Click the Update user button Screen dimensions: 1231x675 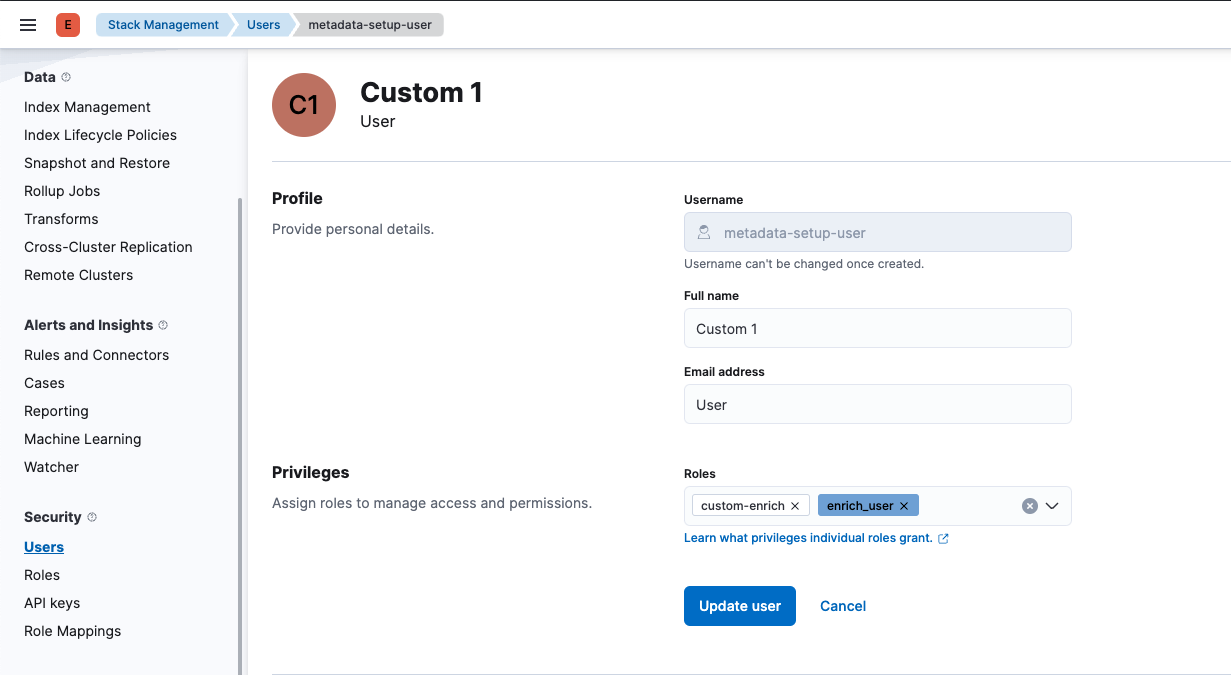point(740,606)
